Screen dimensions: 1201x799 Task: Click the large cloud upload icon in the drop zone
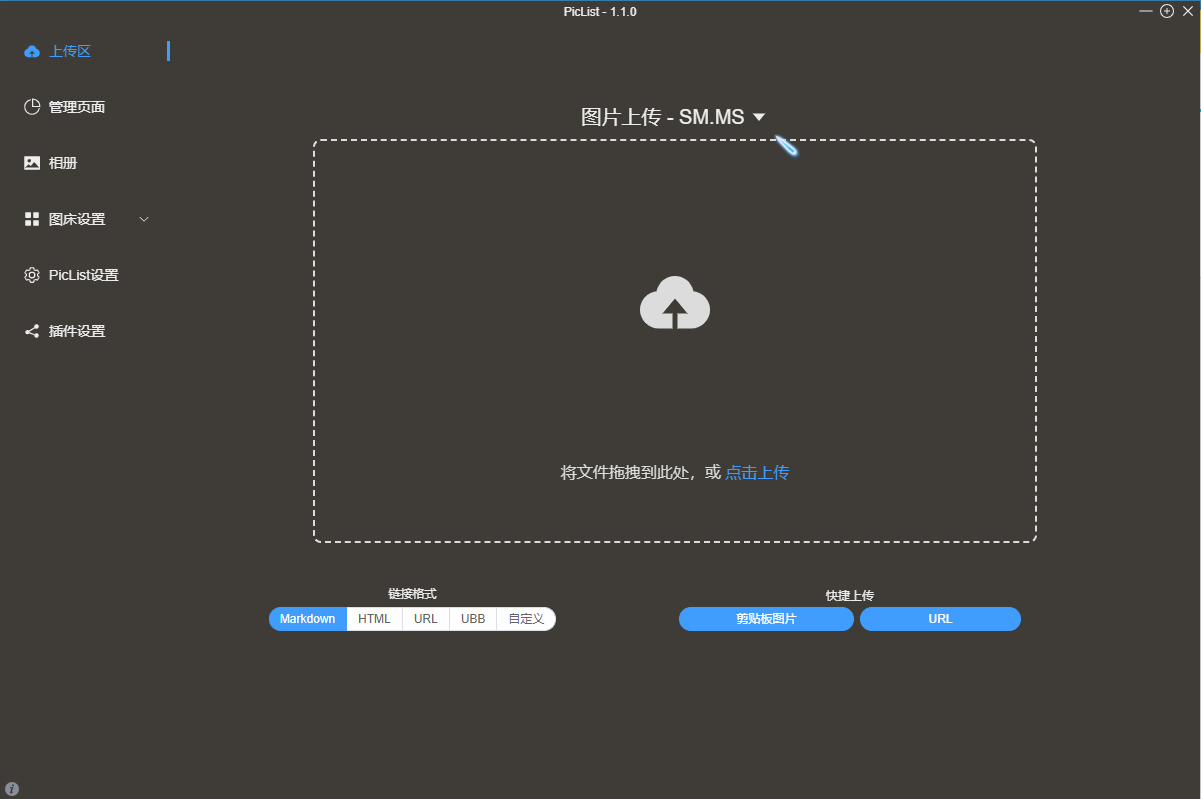click(x=675, y=303)
